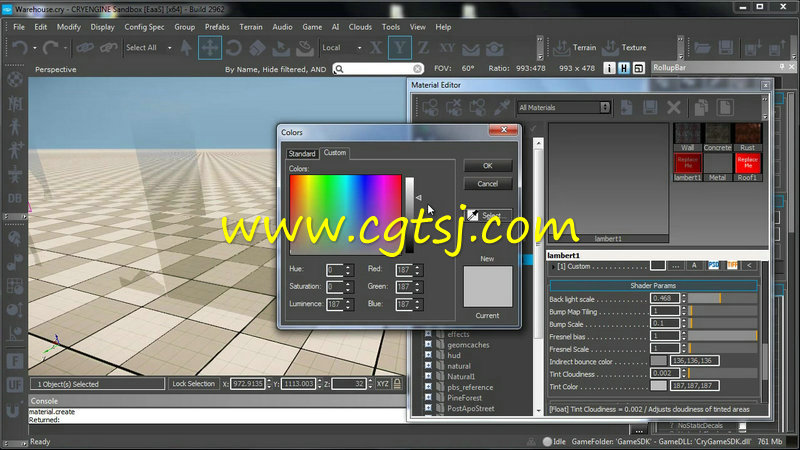Viewport: 800px width, 450px height.
Task: Click Cancel in the Colors dialog
Action: (x=488, y=184)
